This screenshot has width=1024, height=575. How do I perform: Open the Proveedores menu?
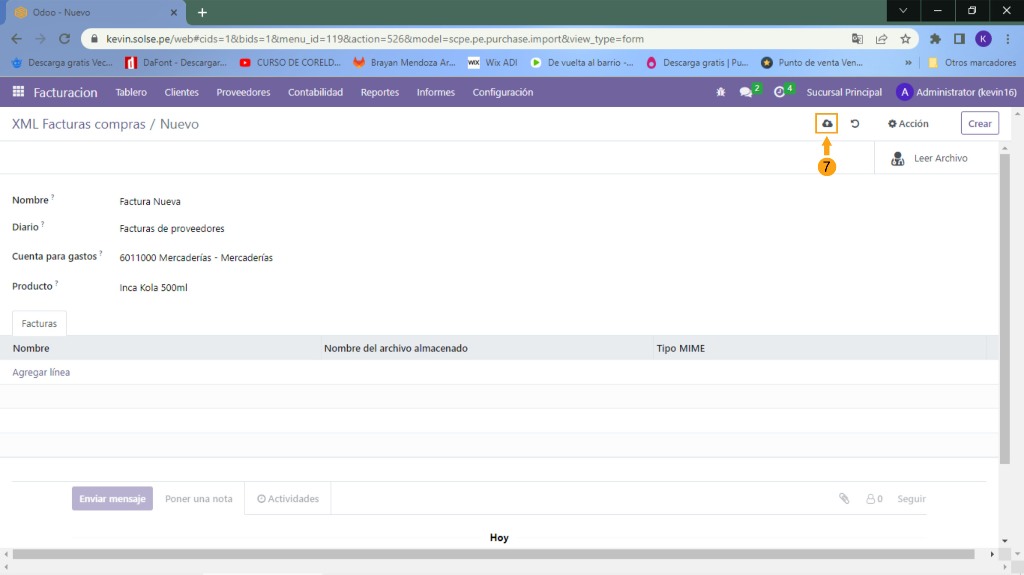243,92
